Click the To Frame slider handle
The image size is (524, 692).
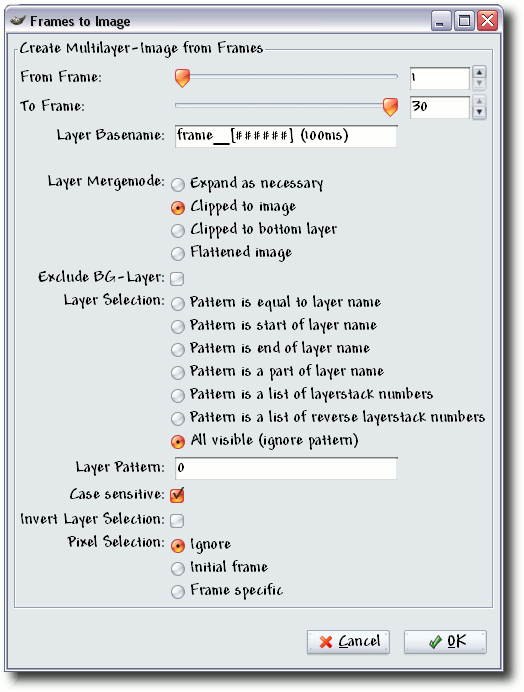point(390,107)
